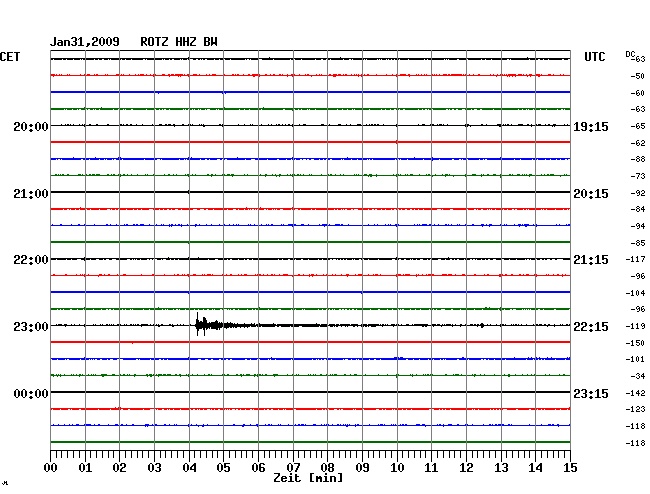Viewport: 650px width, 494px height.
Task: Select the station label ROTZ HHZ BW
Action: (x=179, y=42)
